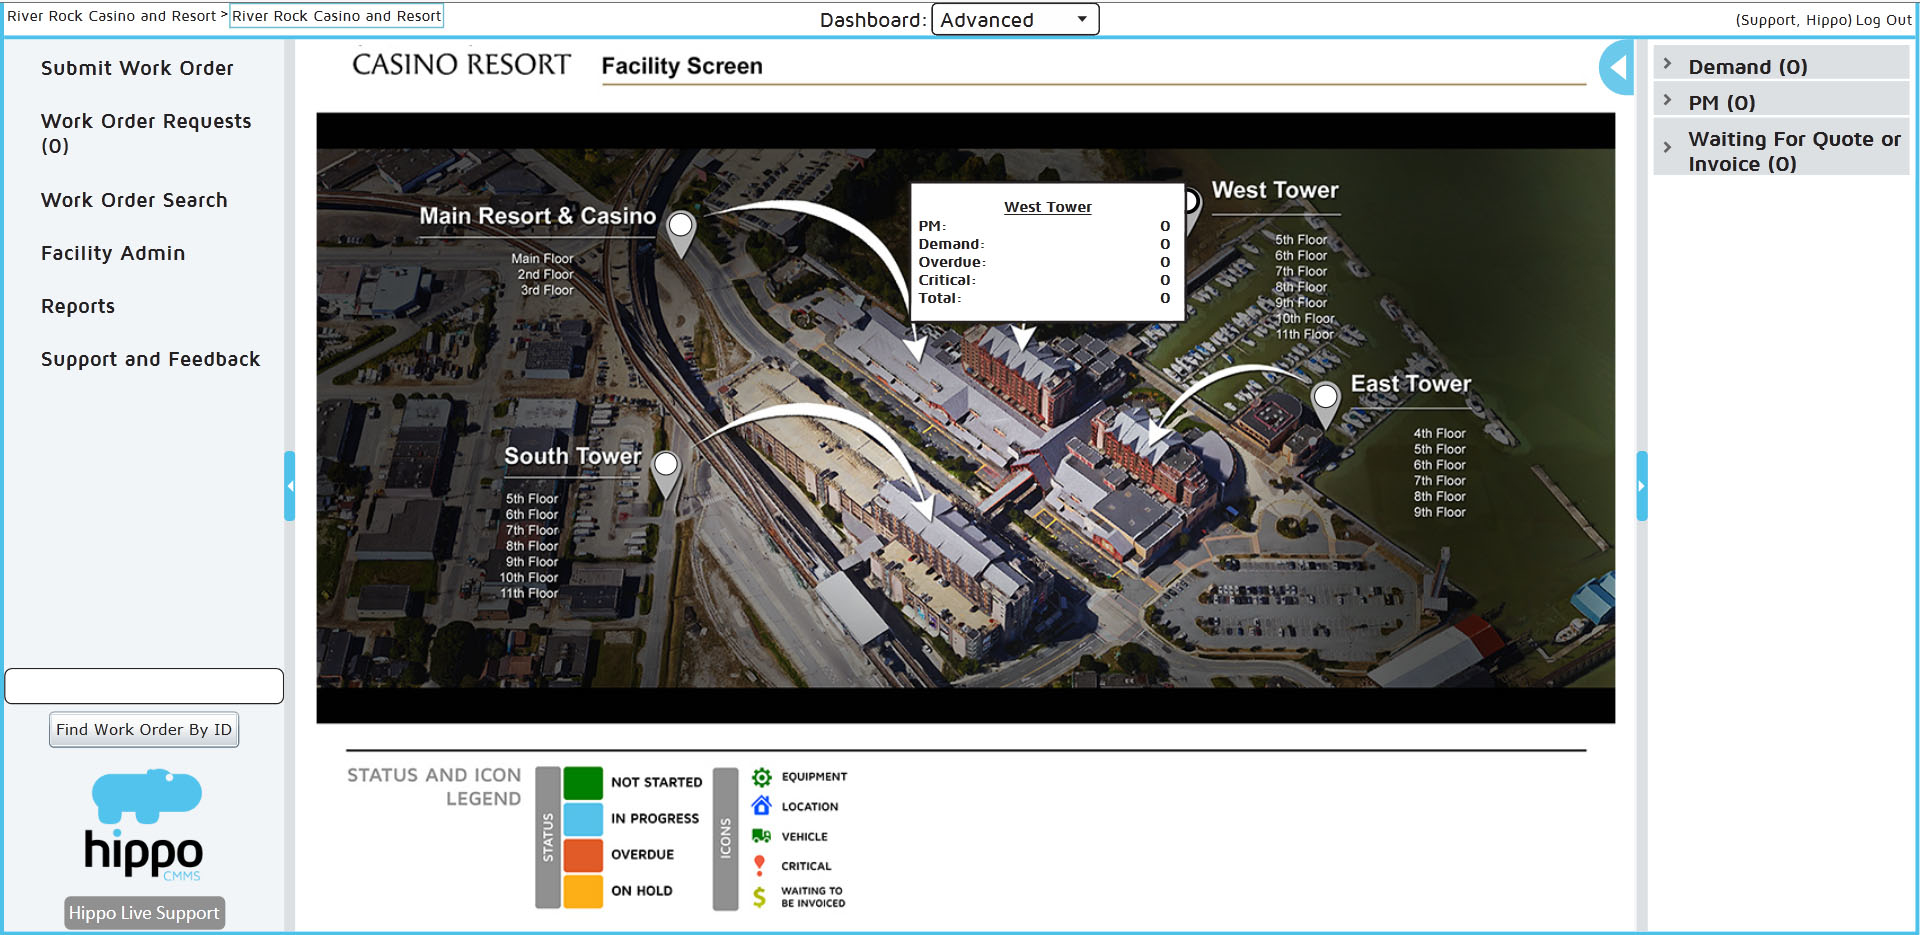1920x935 pixels.
Task: Open Hippo Live Support chat
Action: 144,913
